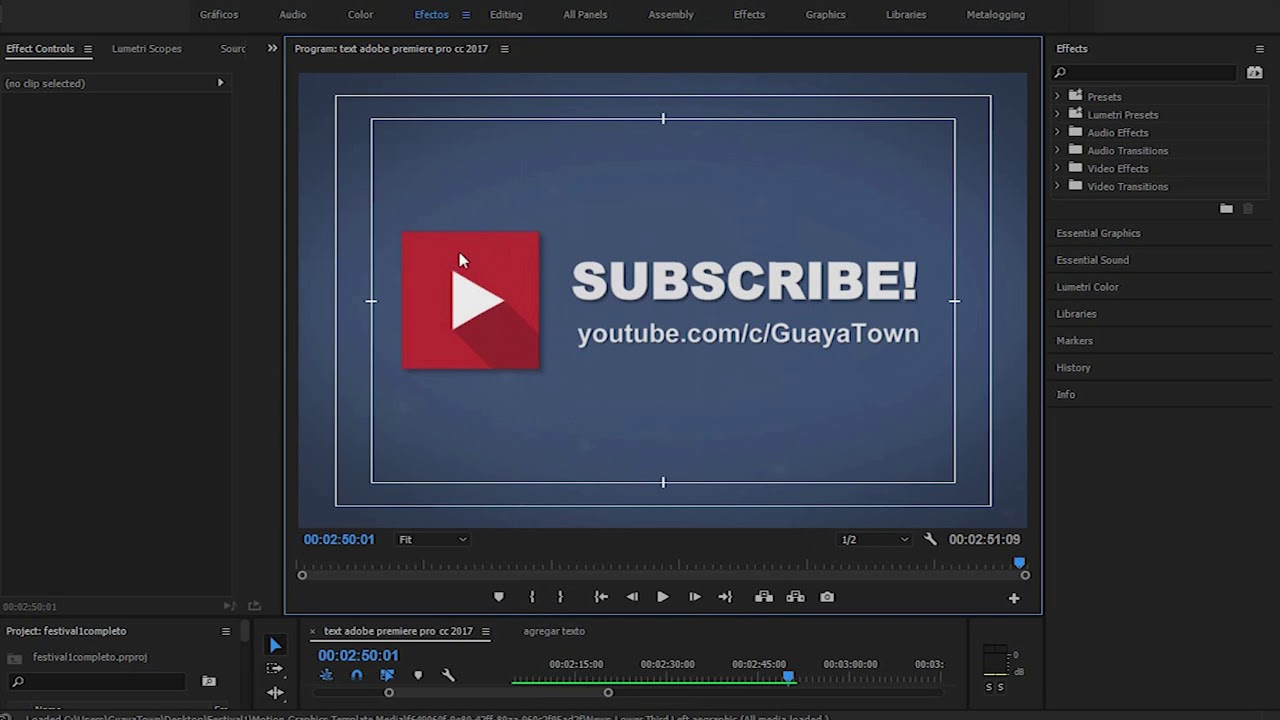
Task: Export a frame with the camera icon
Action: pos(827,597)
